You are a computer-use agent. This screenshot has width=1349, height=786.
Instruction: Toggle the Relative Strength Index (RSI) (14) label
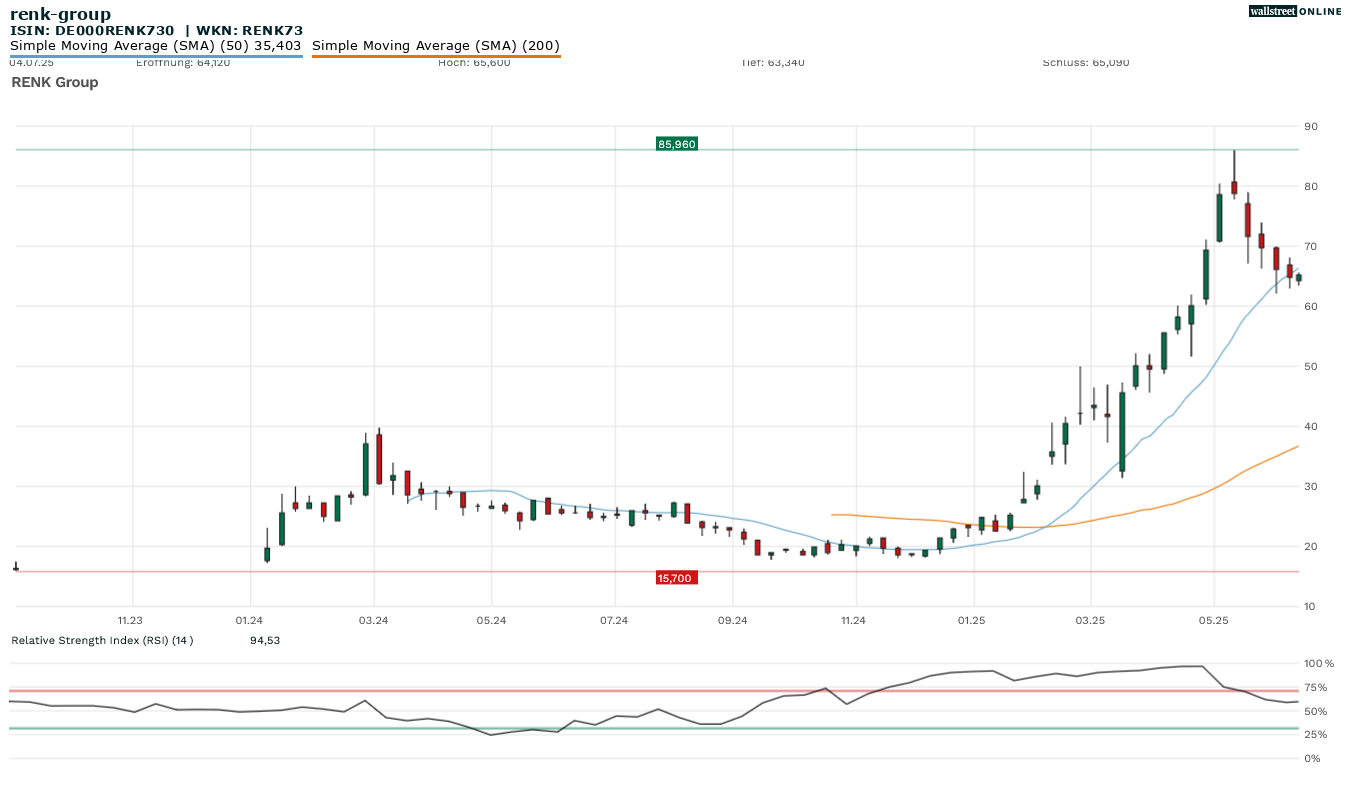(102, 640)
